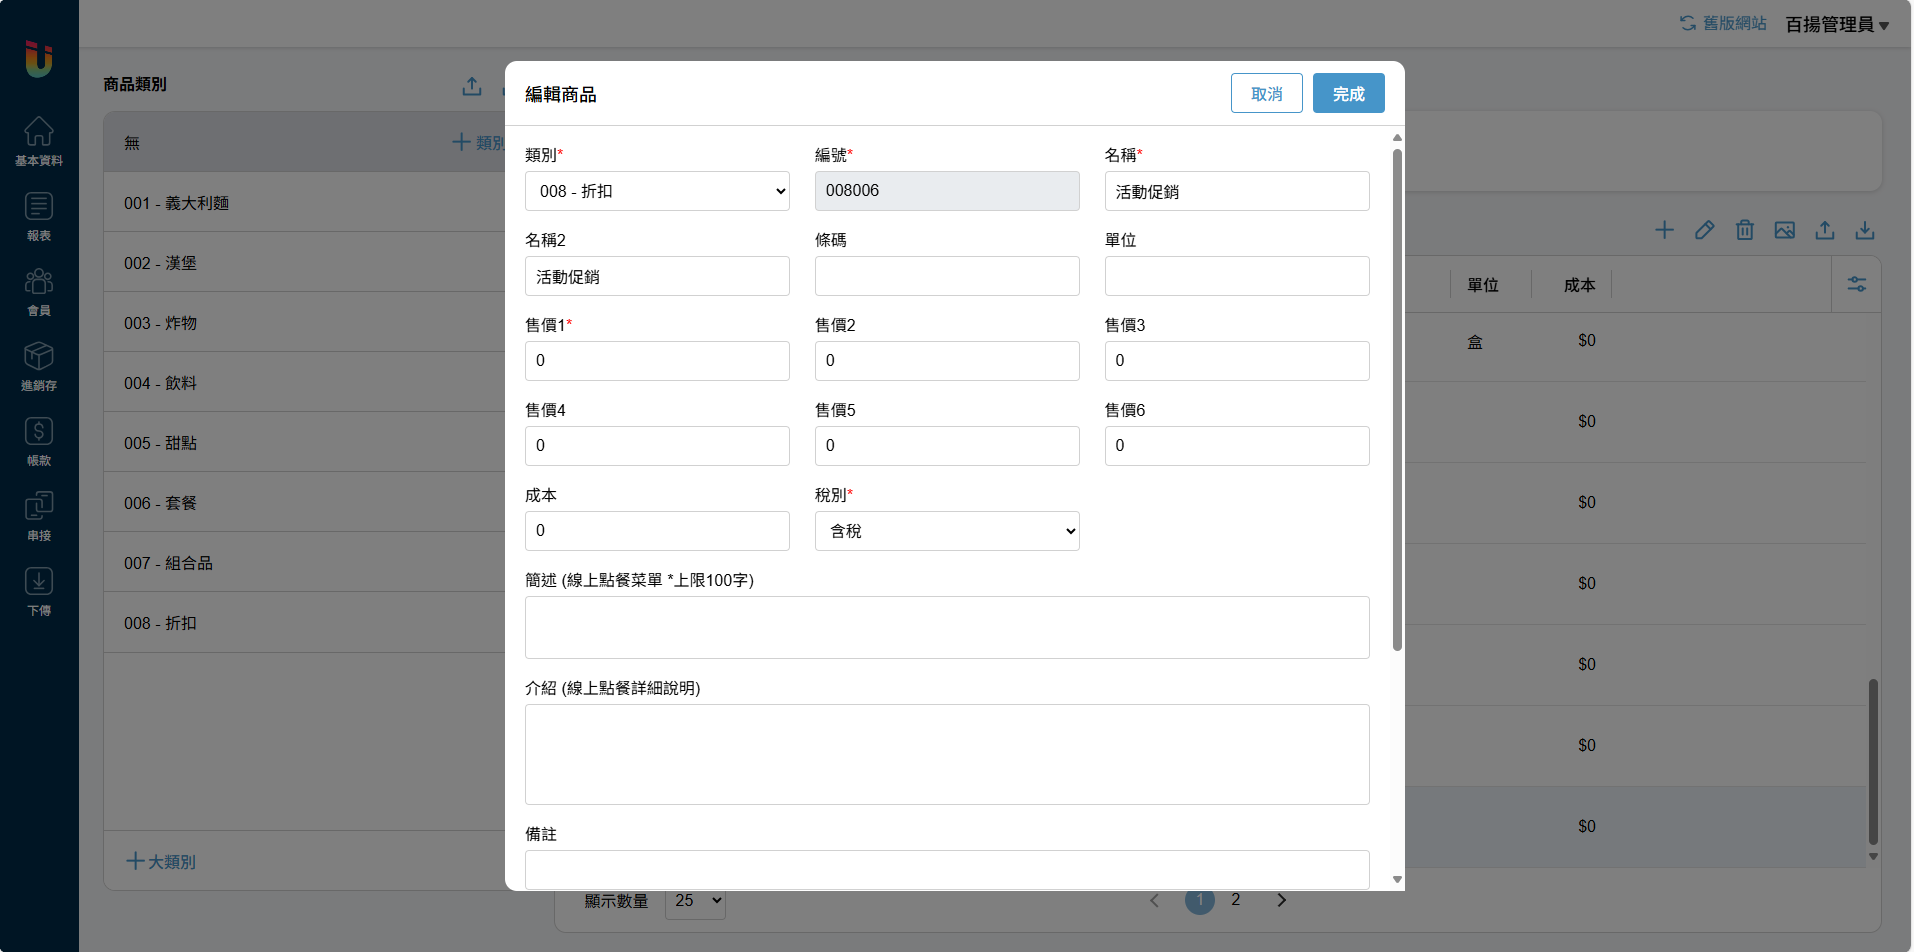Image resolution: width=1914 pixels, height=952 pixels.
Task: Open 進銷存 inventory sidebar icon
Action: [x=39, y=366]
